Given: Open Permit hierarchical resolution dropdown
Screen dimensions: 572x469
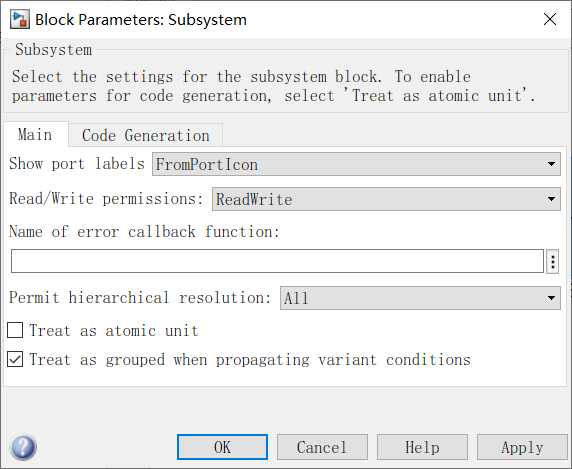Looking at the screenshot, I should tap(420, 298).
